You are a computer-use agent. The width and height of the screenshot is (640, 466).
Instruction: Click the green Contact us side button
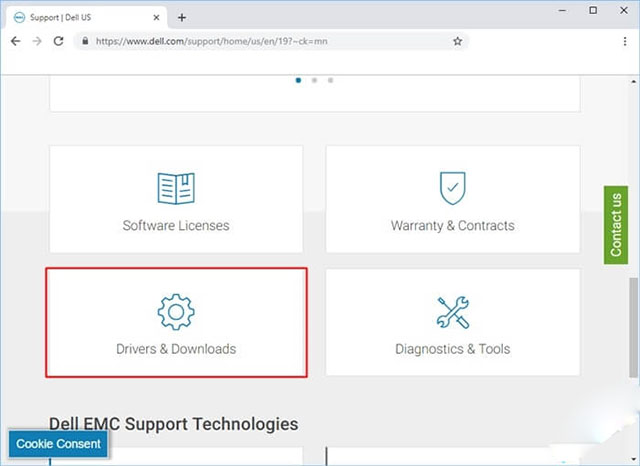616,225
